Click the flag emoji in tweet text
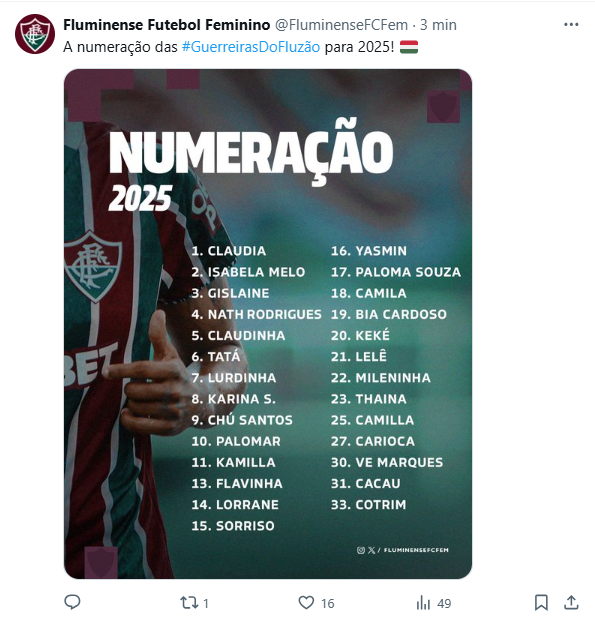The width and height of the screenshot is (595, 622). point(409,47)
